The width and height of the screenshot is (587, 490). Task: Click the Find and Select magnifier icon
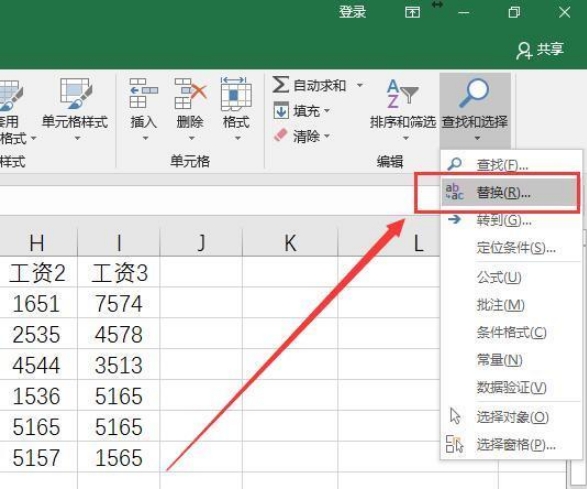point(474,93)
